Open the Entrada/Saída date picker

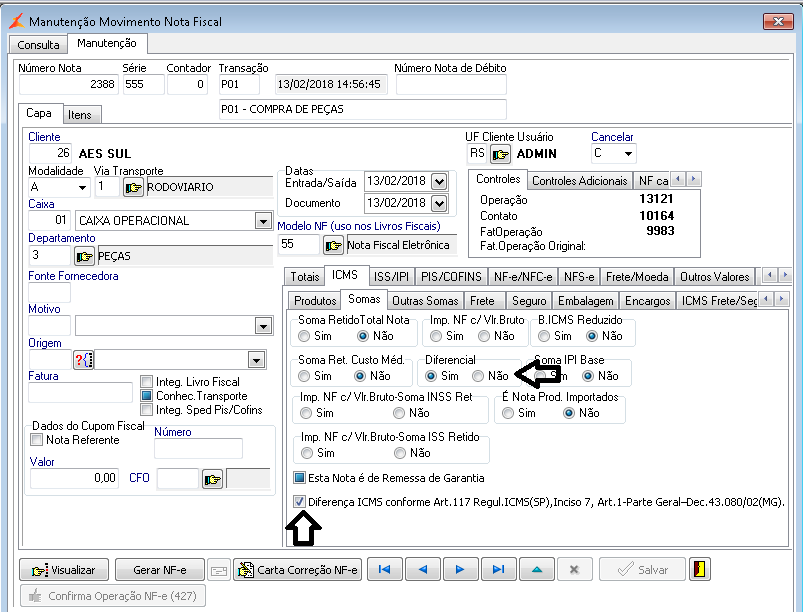437,181
